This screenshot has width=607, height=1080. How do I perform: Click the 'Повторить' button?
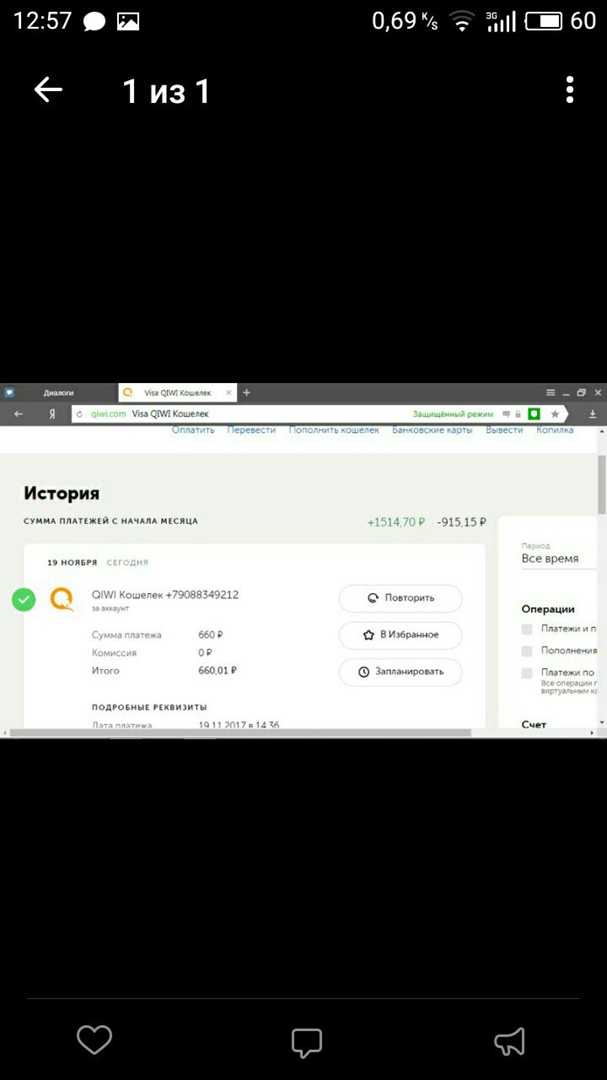click(x=400, y=598)
